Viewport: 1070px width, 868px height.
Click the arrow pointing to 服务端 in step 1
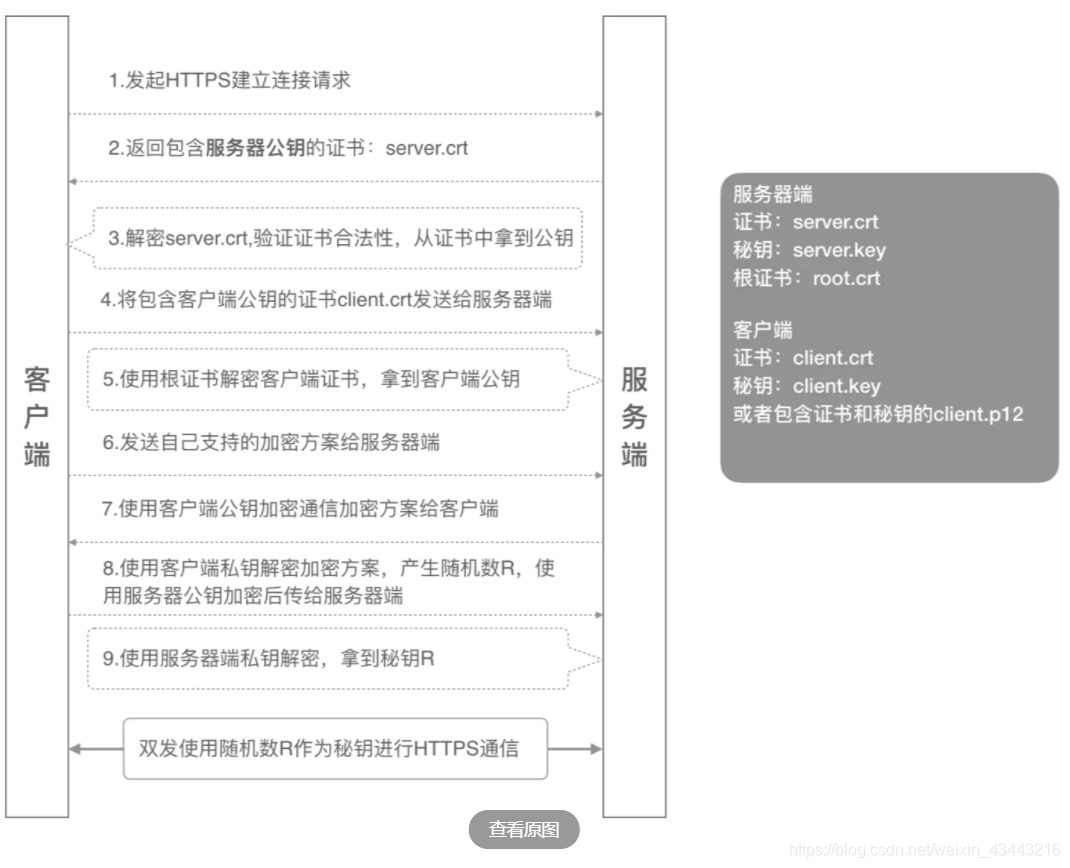click(x=596, y=113)
